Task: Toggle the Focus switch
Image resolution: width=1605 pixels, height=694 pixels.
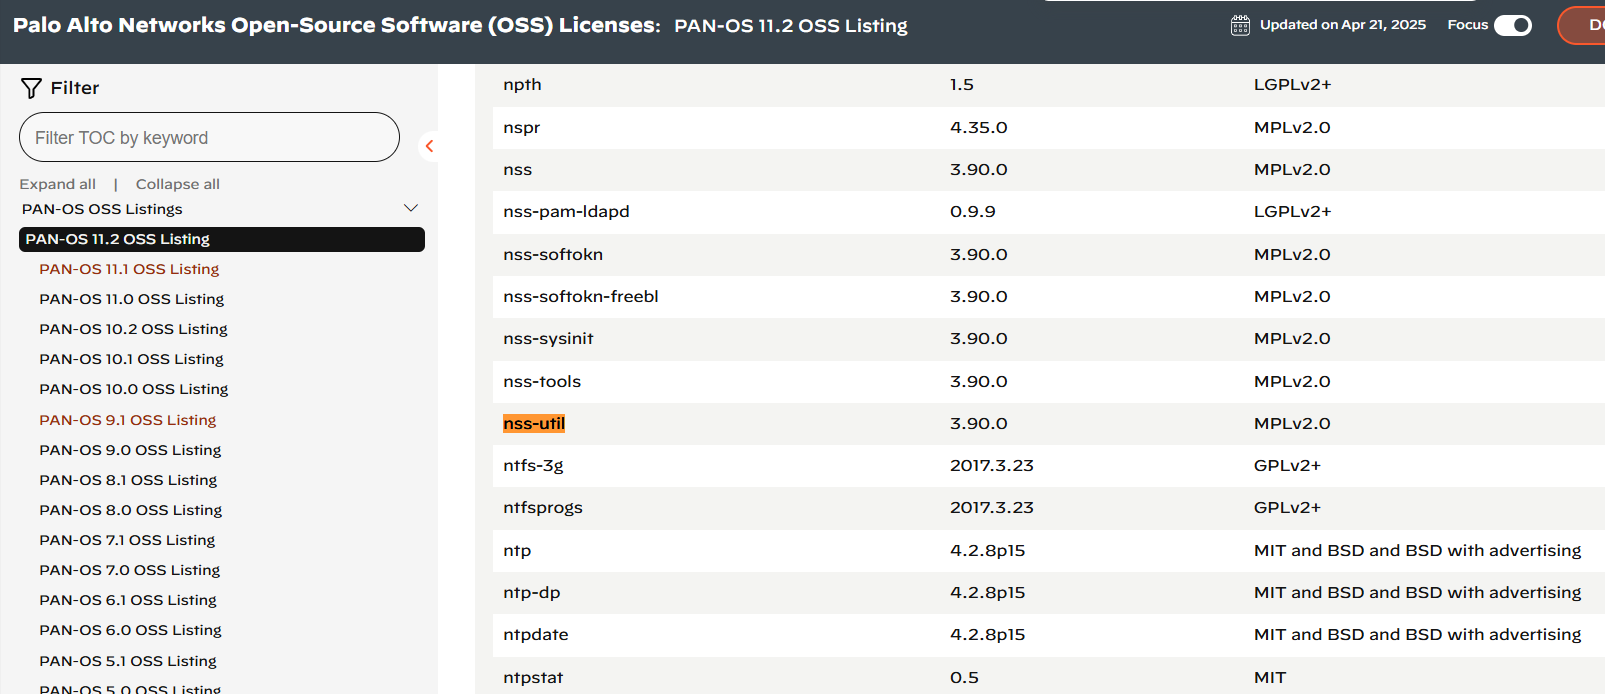Action: pyautogui.click(x=1512, y=25)
